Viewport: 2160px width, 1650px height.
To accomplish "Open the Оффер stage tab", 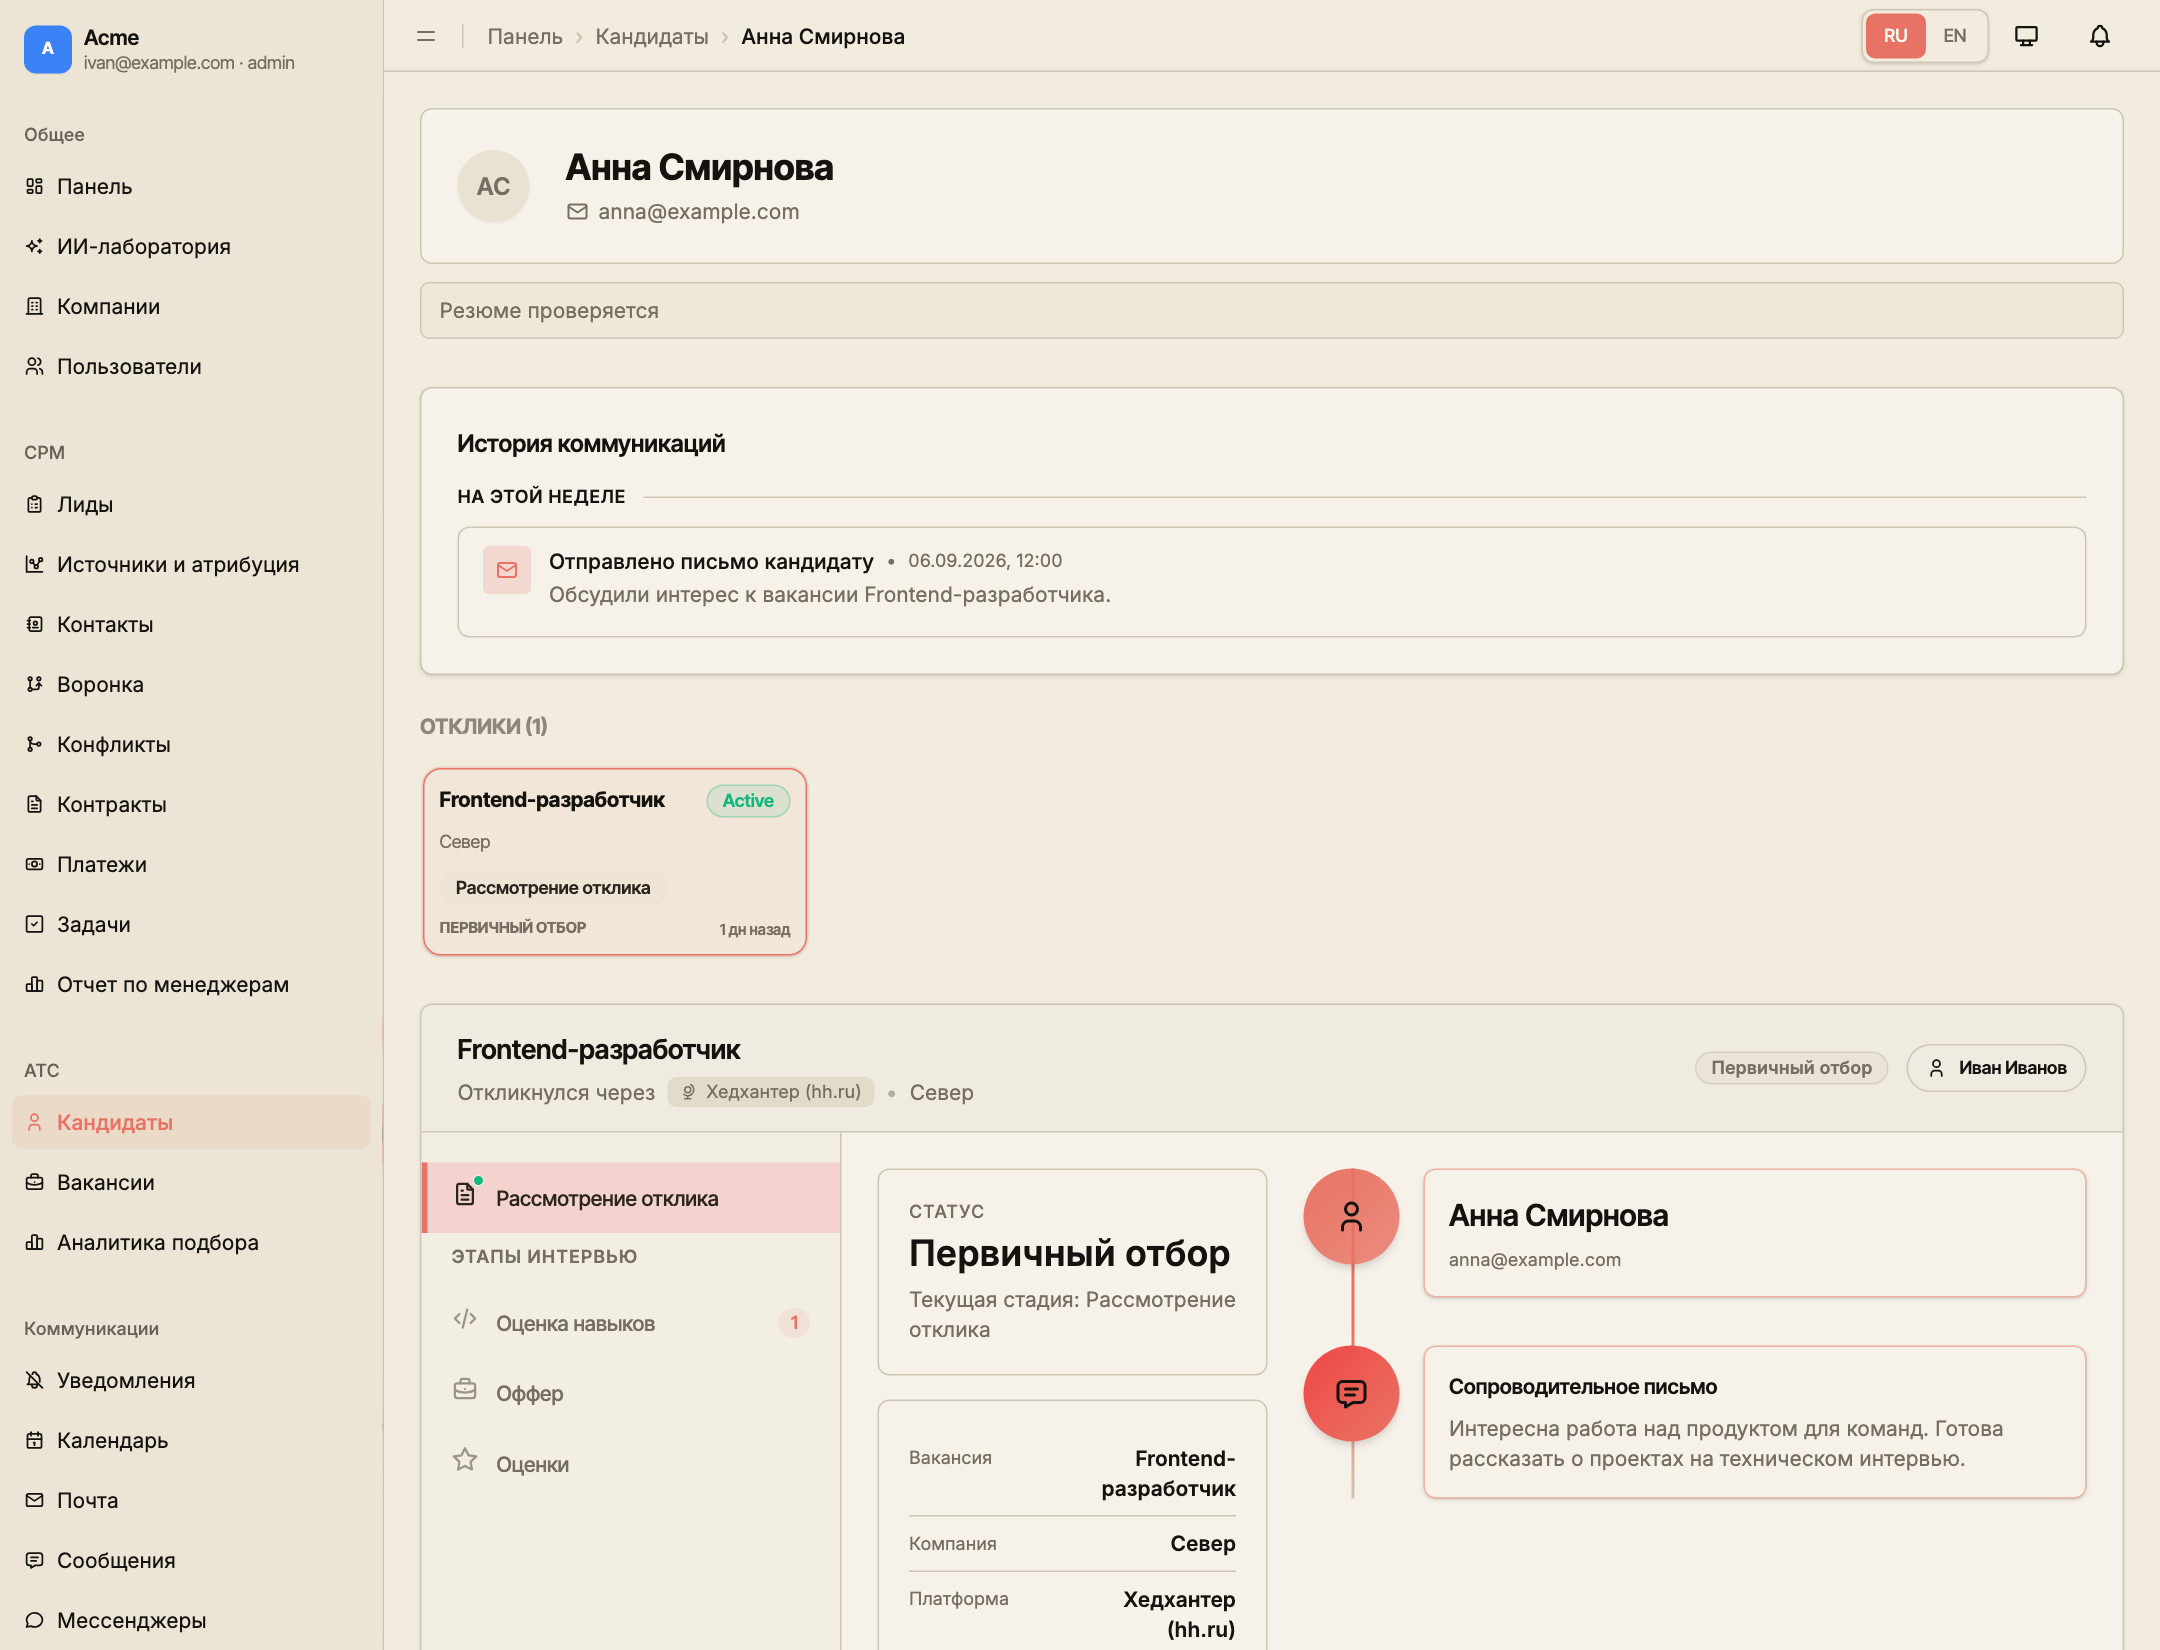I will tap(631, 1393).
